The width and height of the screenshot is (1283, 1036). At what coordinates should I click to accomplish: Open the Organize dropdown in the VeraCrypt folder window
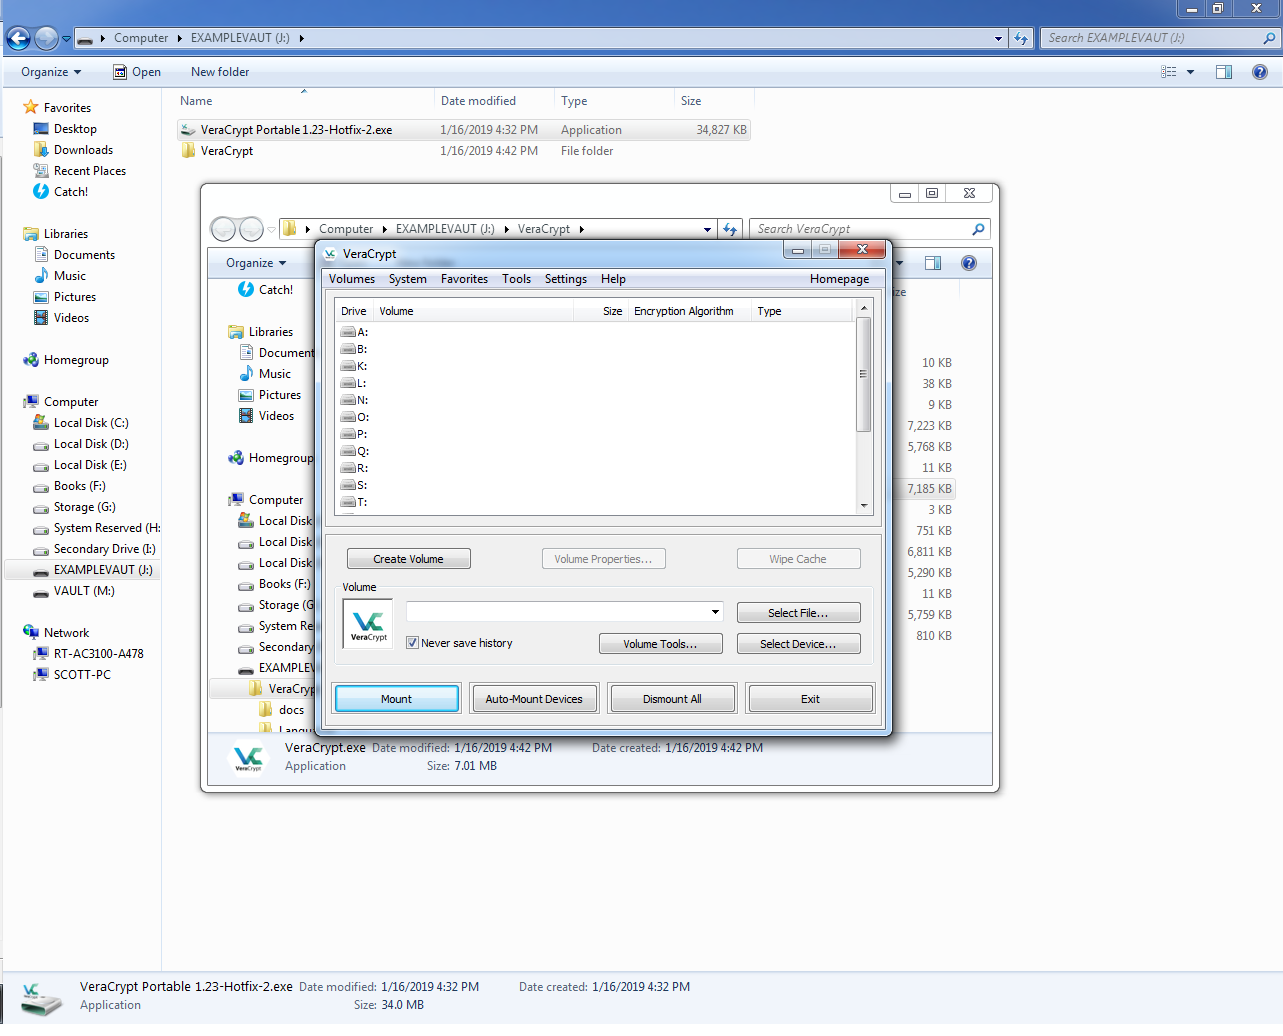tap(256, 263)
